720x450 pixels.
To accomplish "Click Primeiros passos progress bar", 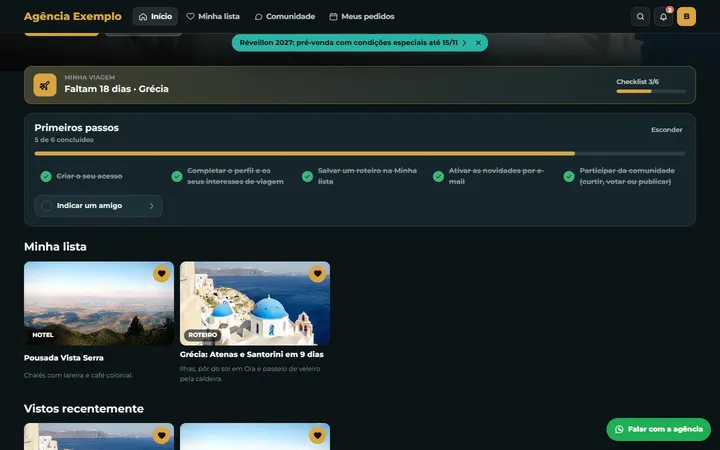I will 360,153.
